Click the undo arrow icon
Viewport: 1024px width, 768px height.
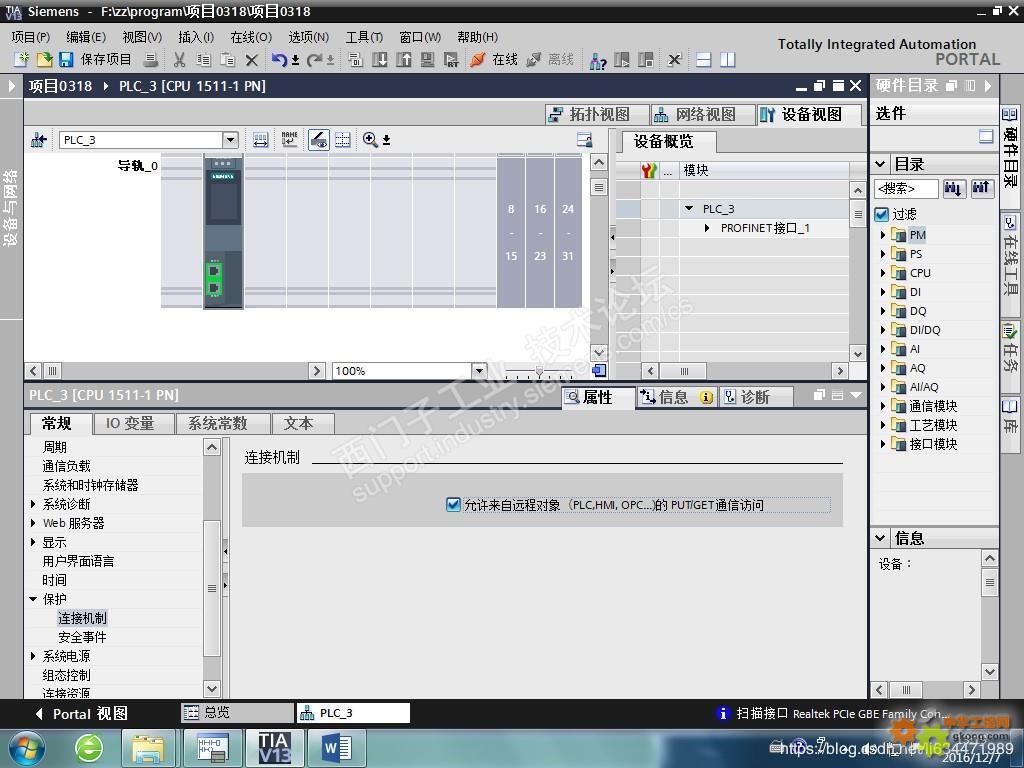pyautogui.click(x=279, y=60)
